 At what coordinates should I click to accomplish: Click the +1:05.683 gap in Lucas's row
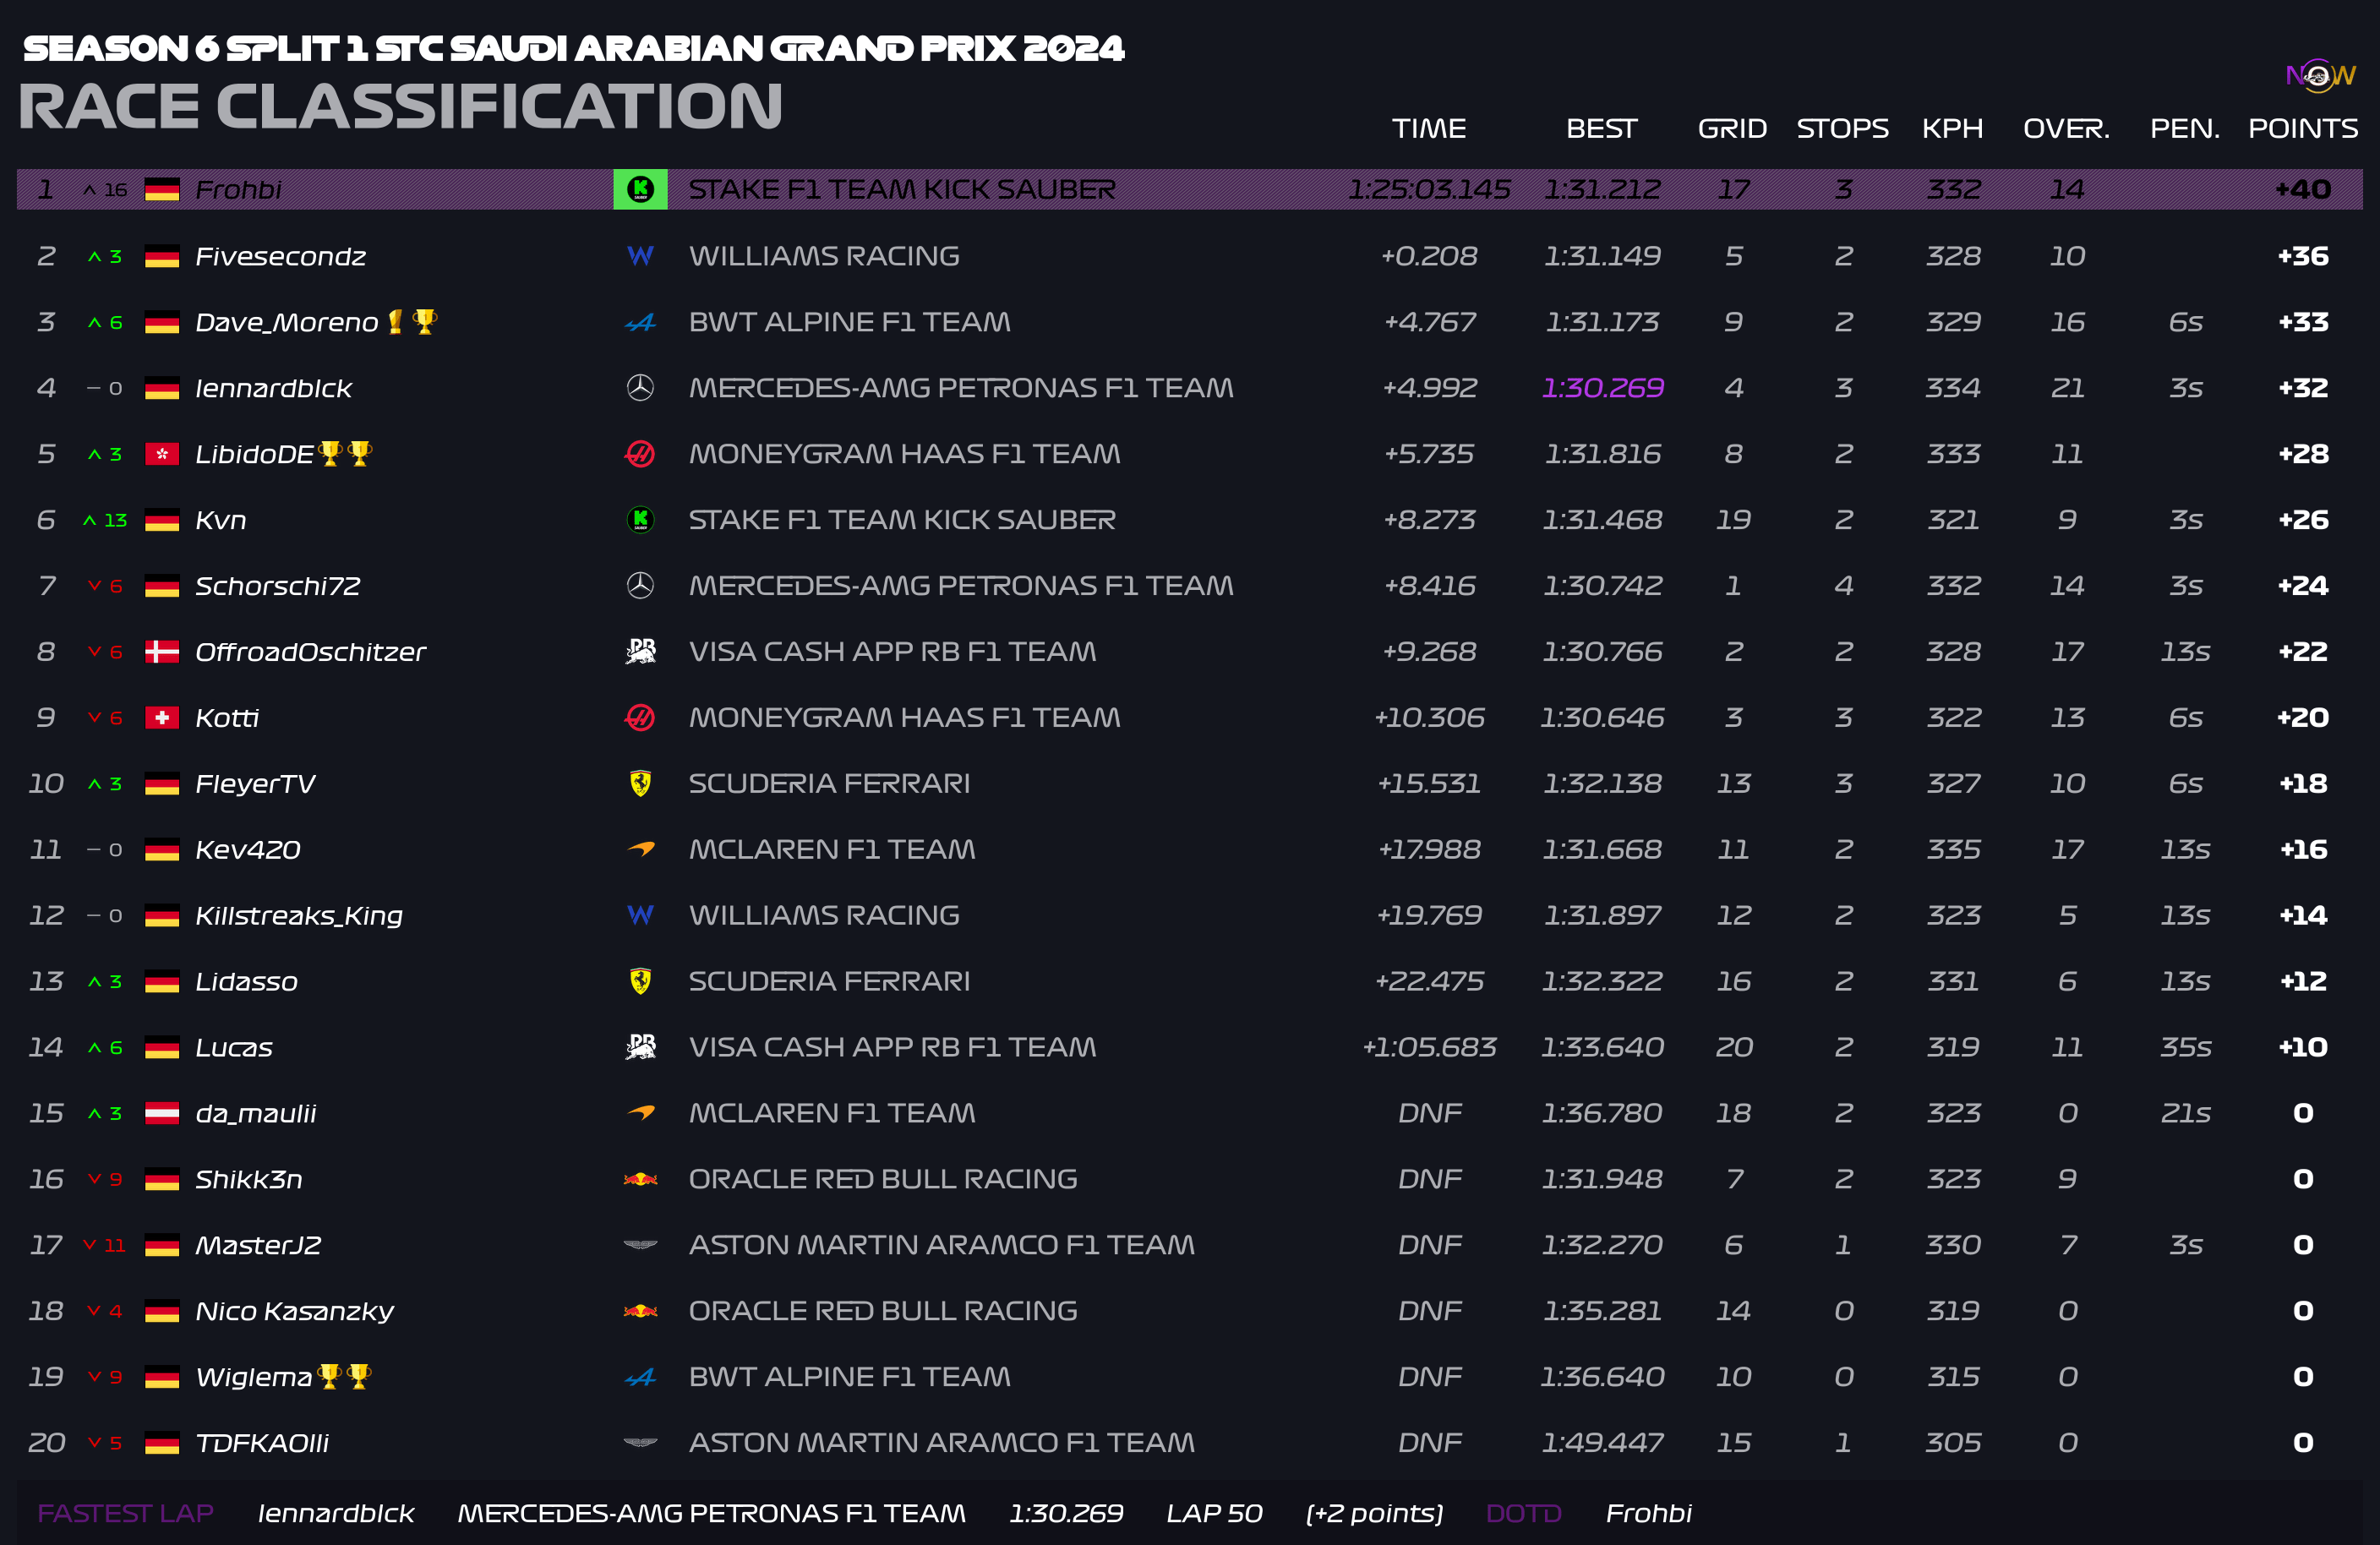[1429, 1047]
